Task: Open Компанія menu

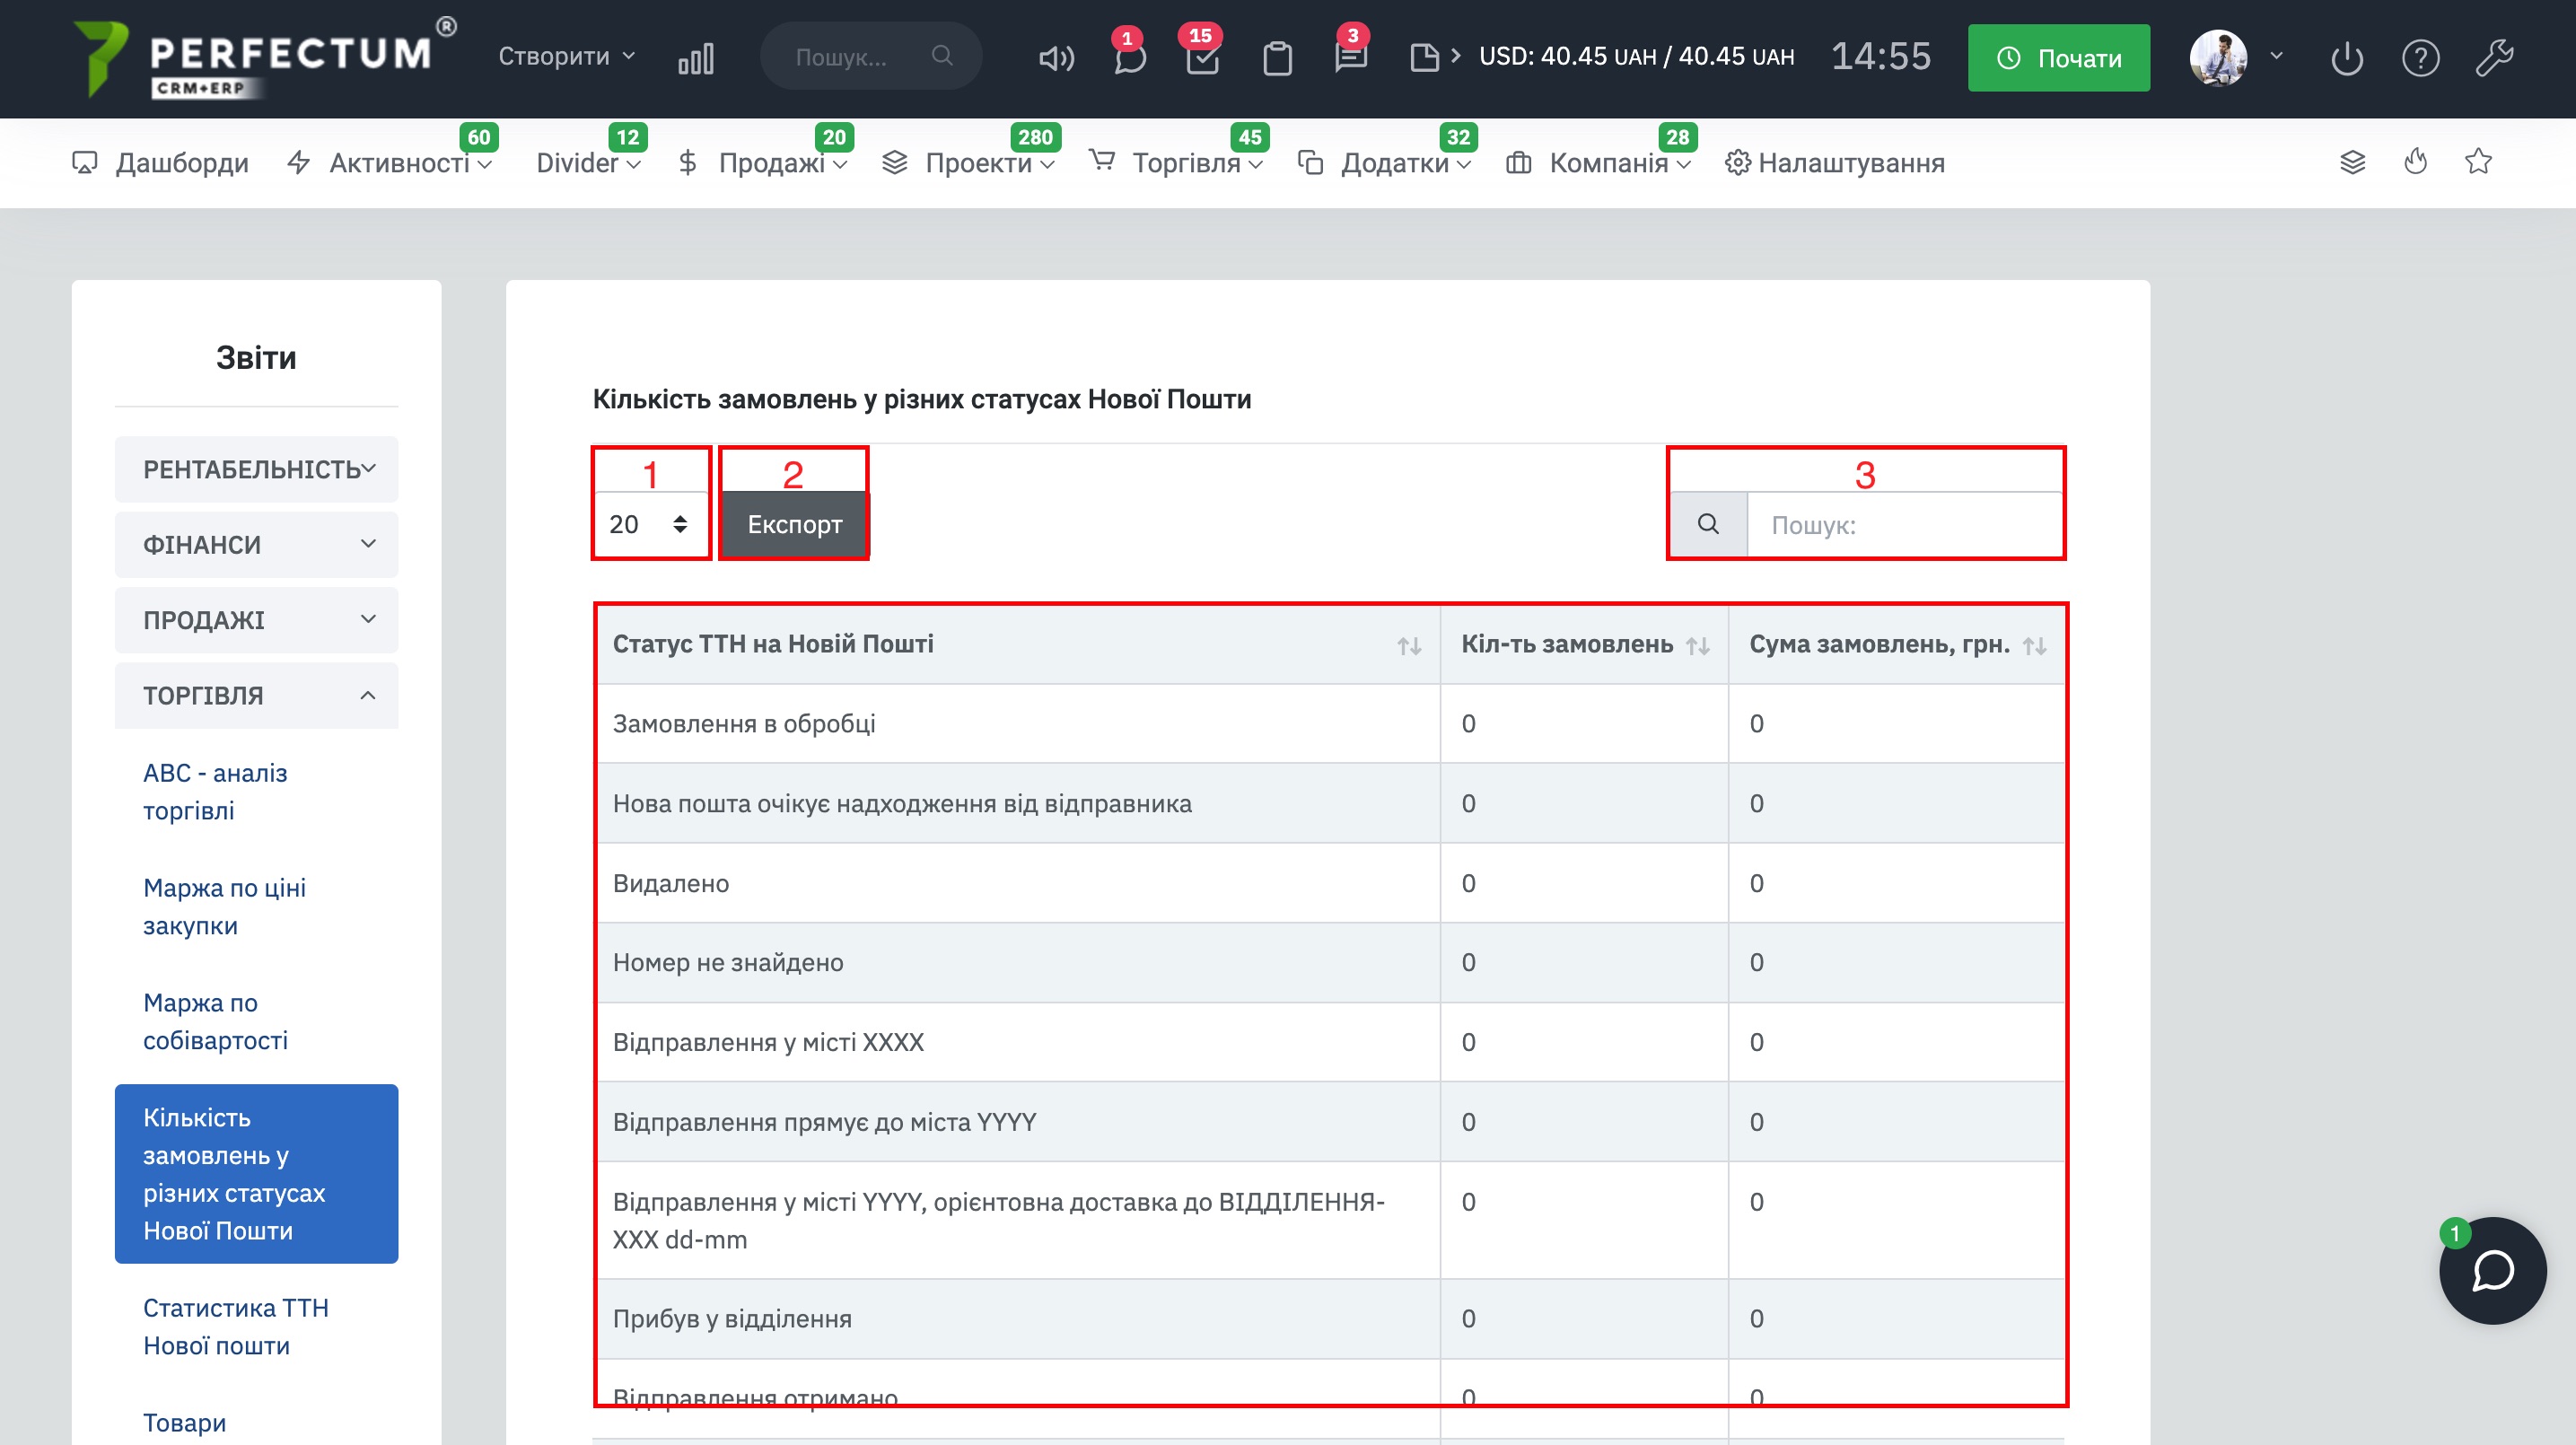Action: click(1598, 162)
